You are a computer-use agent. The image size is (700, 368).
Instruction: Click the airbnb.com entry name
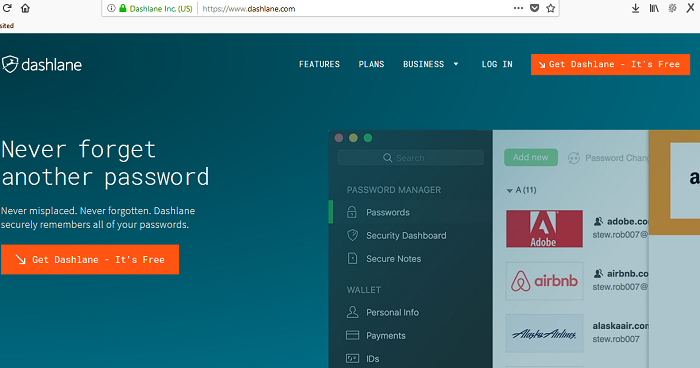(627, 273)
